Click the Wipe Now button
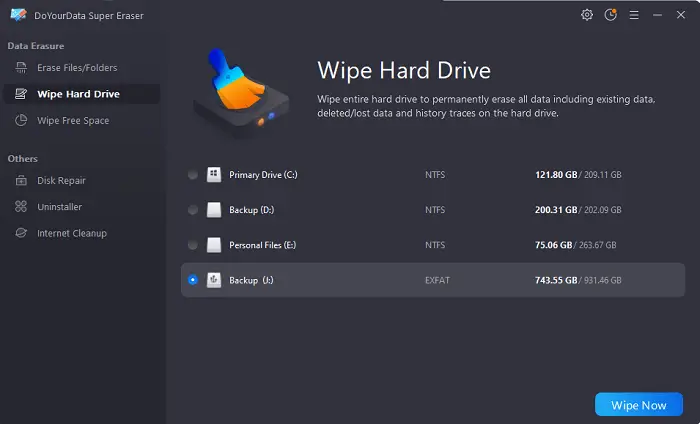This screenshot has width=700, height=424. [639, 405]
